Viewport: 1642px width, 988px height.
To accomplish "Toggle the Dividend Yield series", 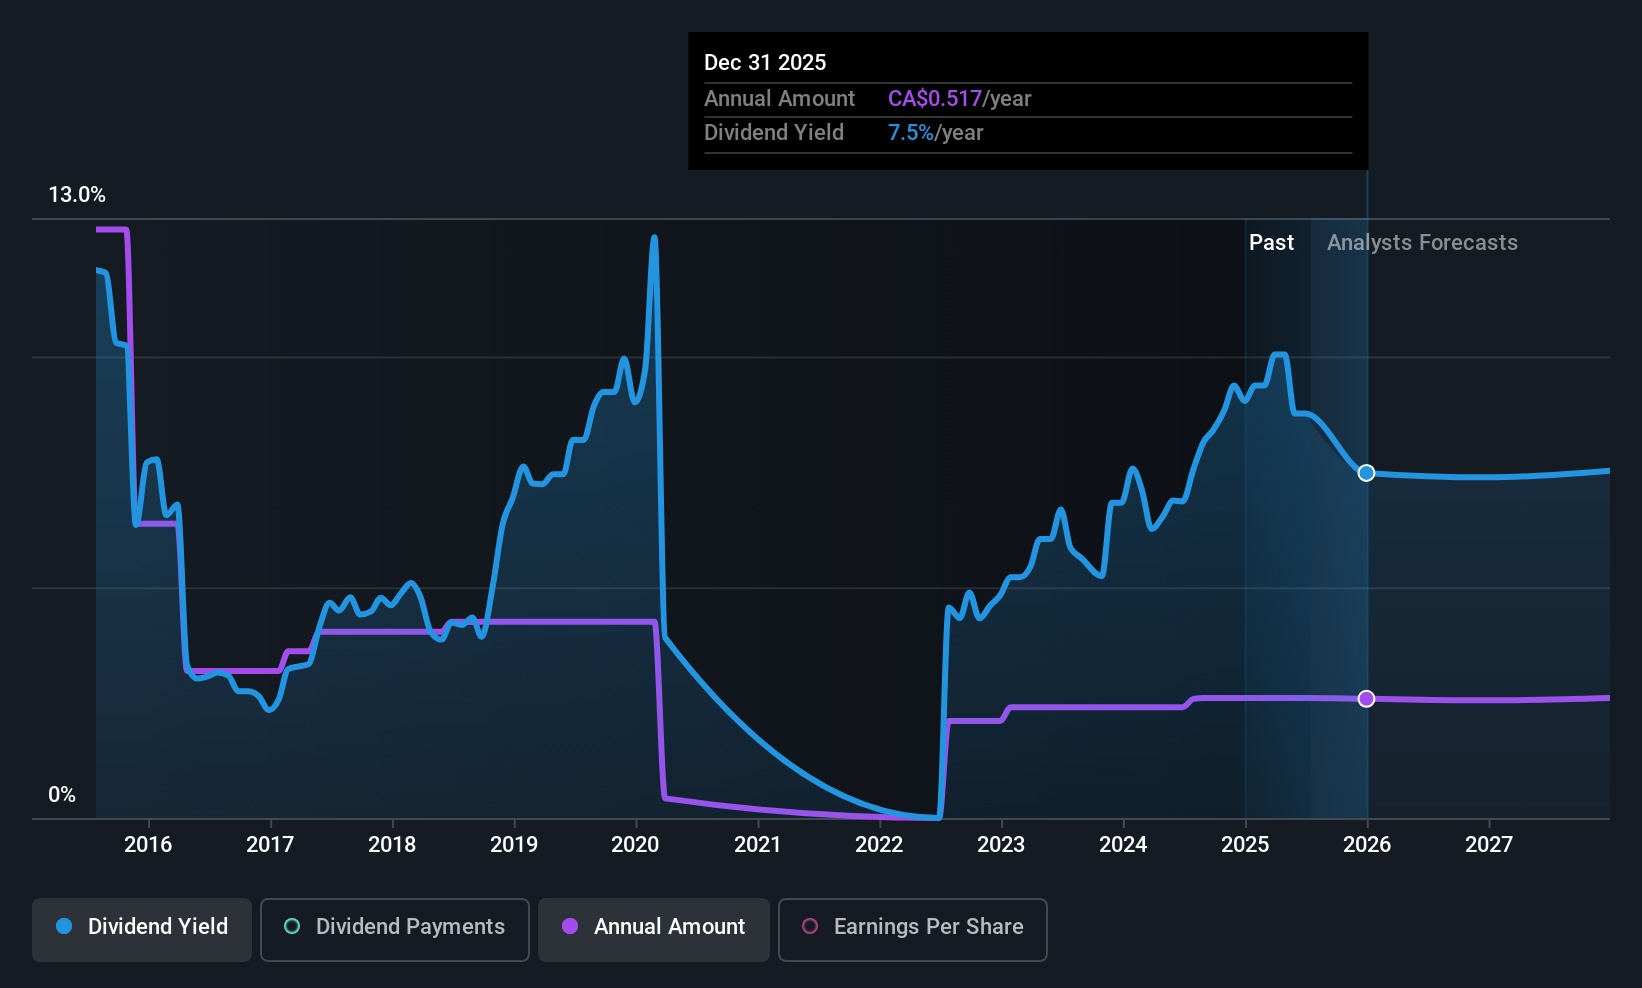I will point(142,929).
